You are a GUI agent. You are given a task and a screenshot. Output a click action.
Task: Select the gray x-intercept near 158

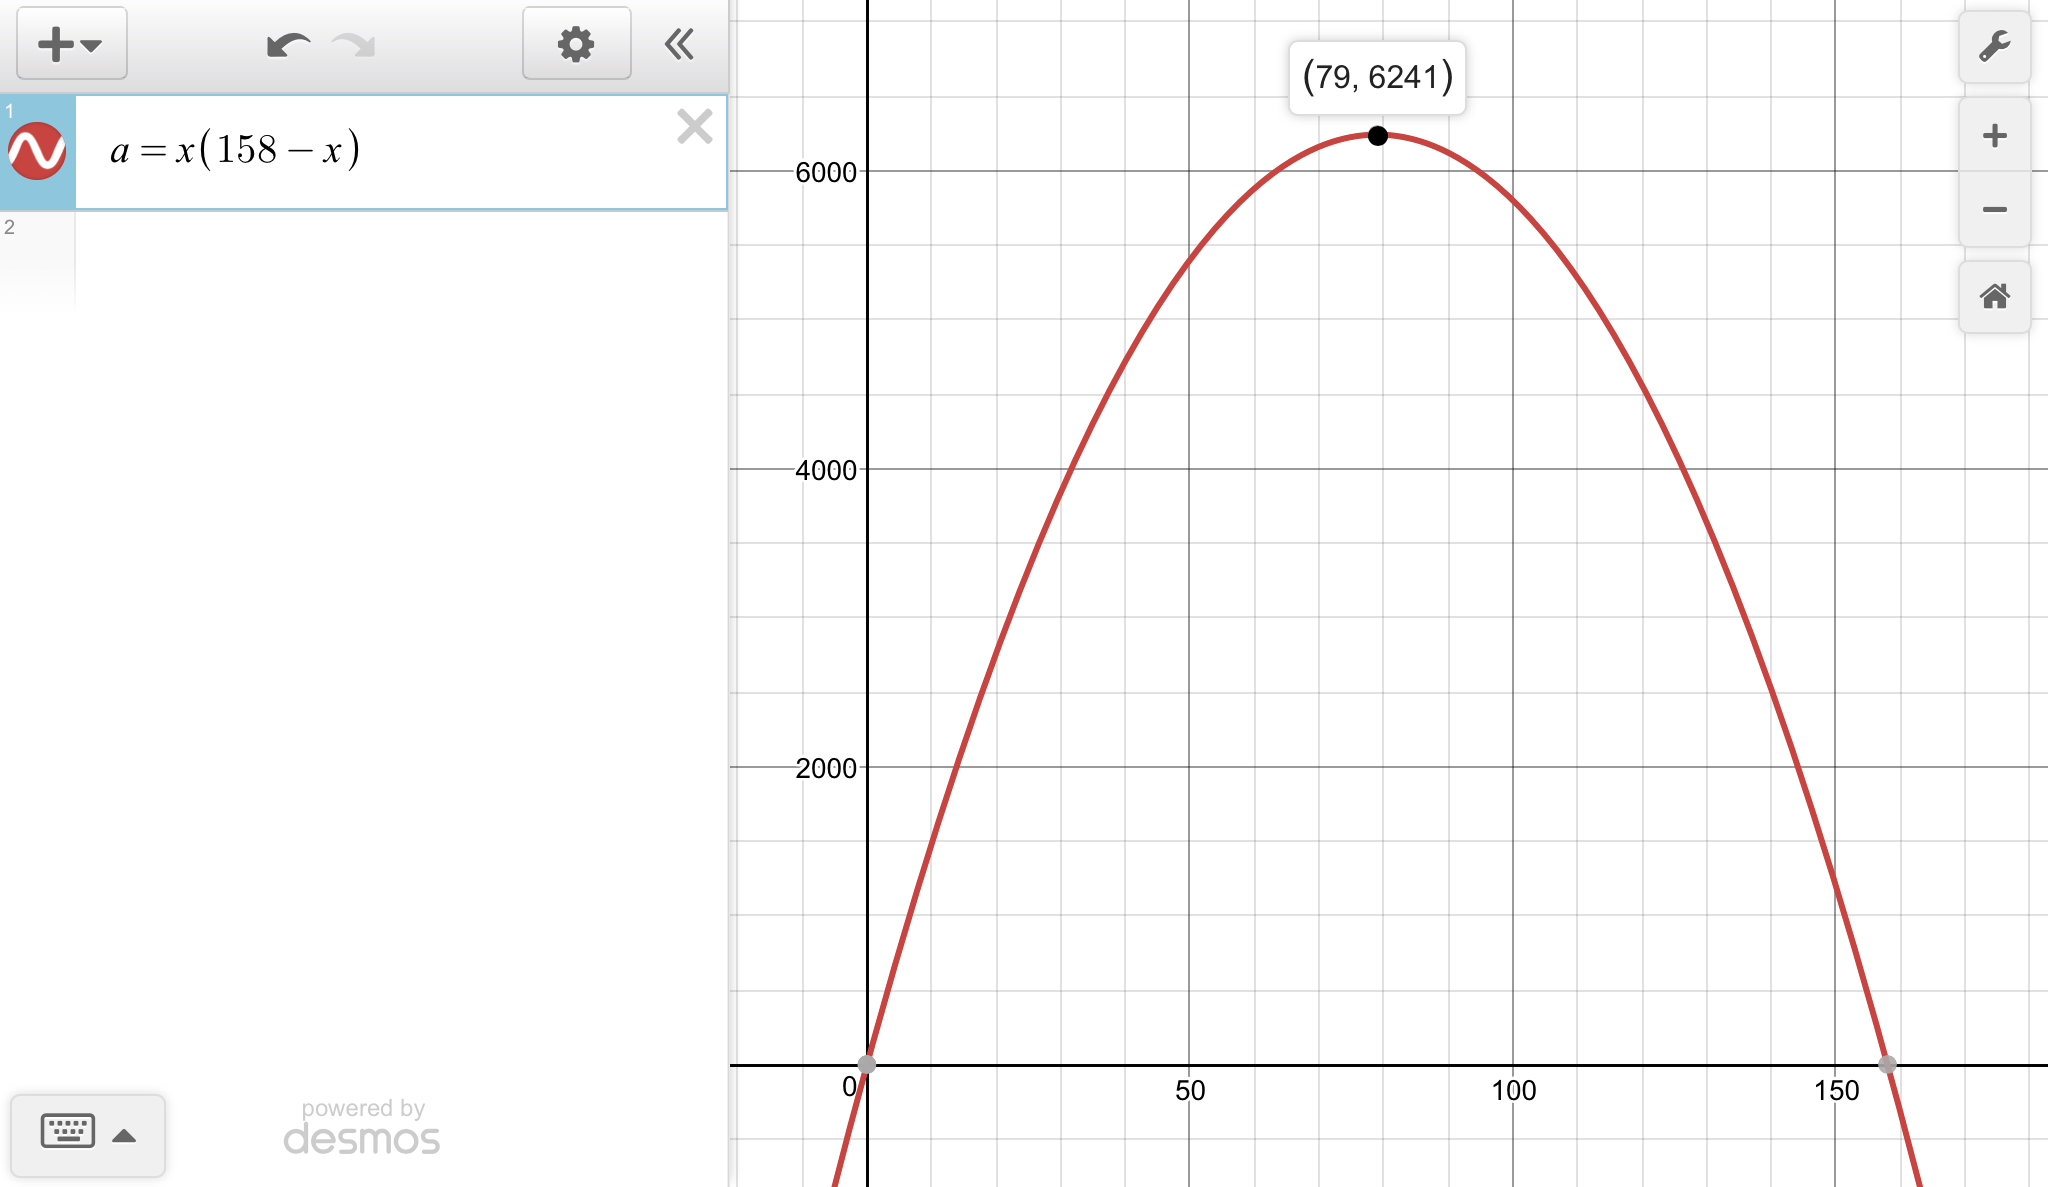(x=1887, y=1064)
